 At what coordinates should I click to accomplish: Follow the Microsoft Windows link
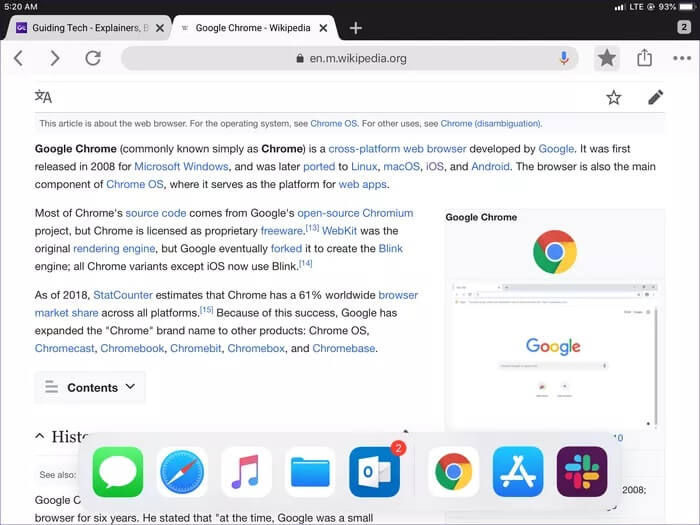pyautogui.click(x=181, y=167)
